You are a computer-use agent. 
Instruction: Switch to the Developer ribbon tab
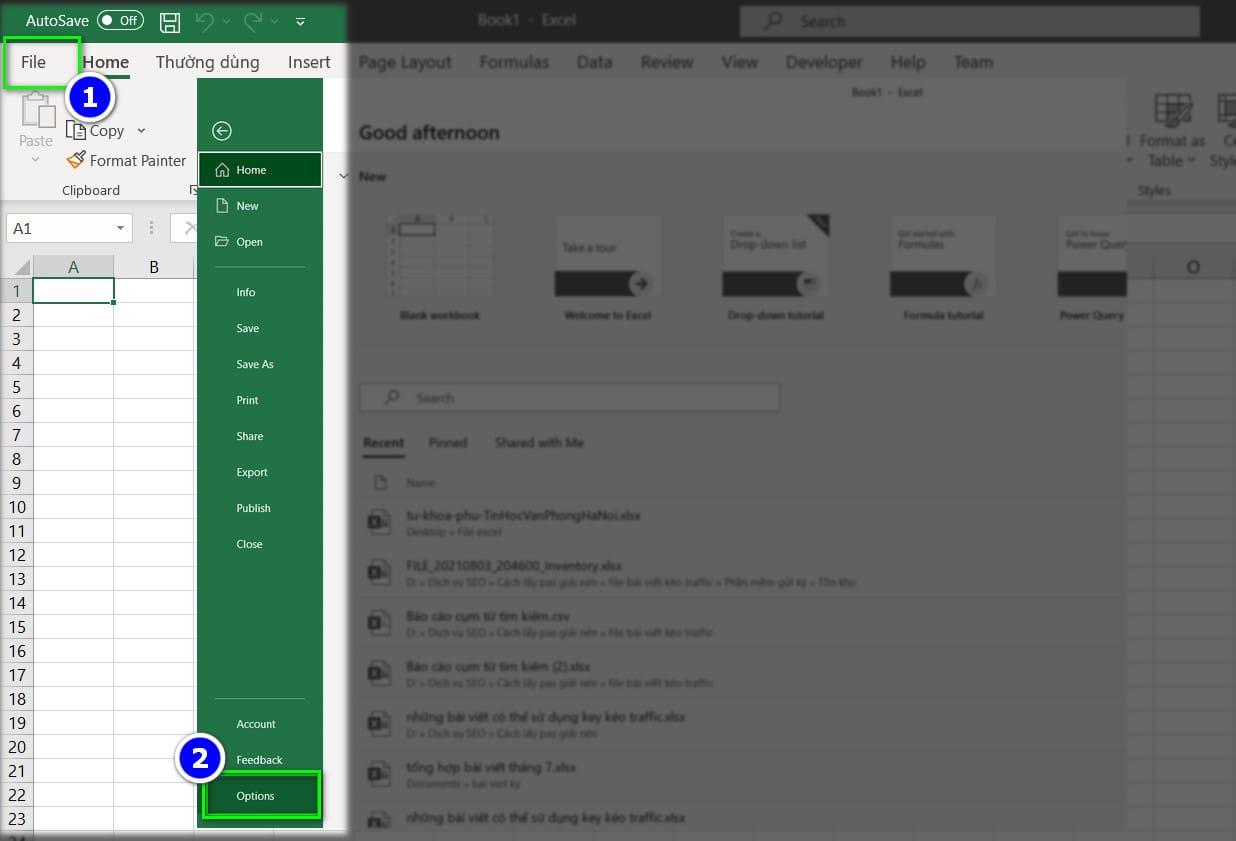[x=823, y=62]
